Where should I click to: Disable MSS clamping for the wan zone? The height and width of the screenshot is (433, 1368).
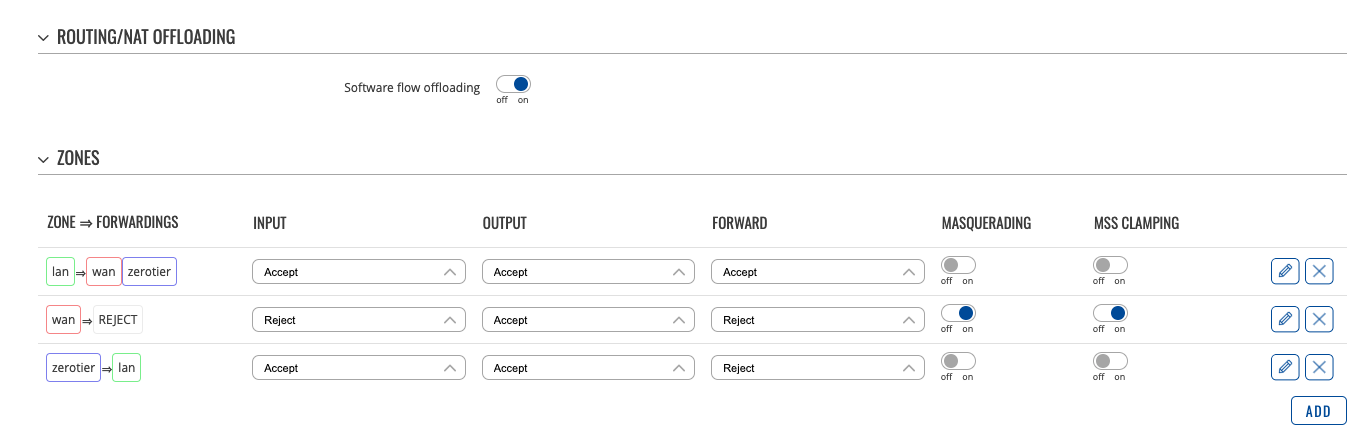pos(1110,313)
